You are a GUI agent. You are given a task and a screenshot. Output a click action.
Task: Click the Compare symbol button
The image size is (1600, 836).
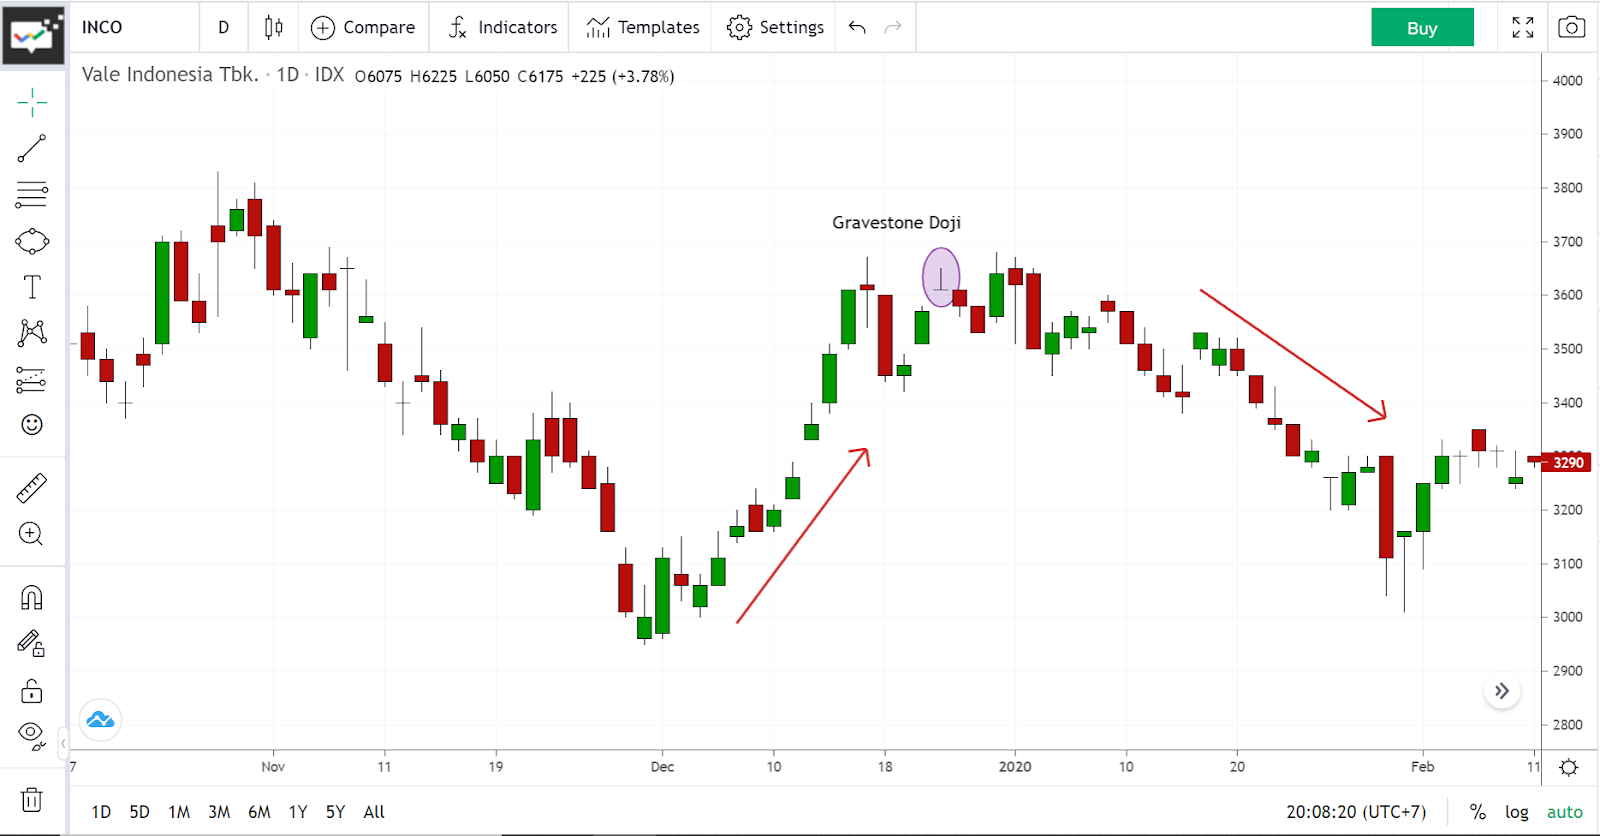tap(363, 27)
